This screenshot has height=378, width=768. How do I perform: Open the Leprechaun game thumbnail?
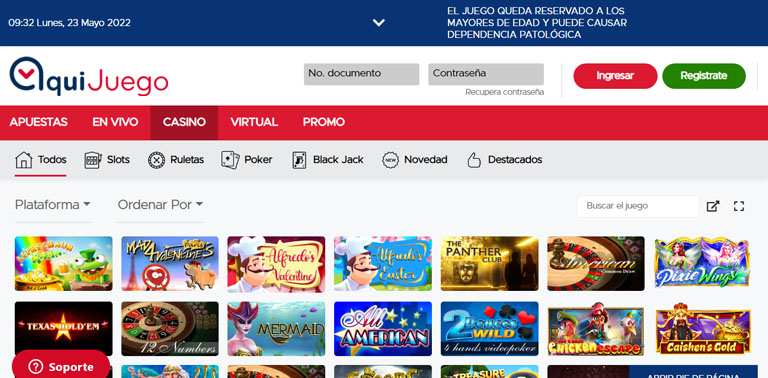pos(64,264)
